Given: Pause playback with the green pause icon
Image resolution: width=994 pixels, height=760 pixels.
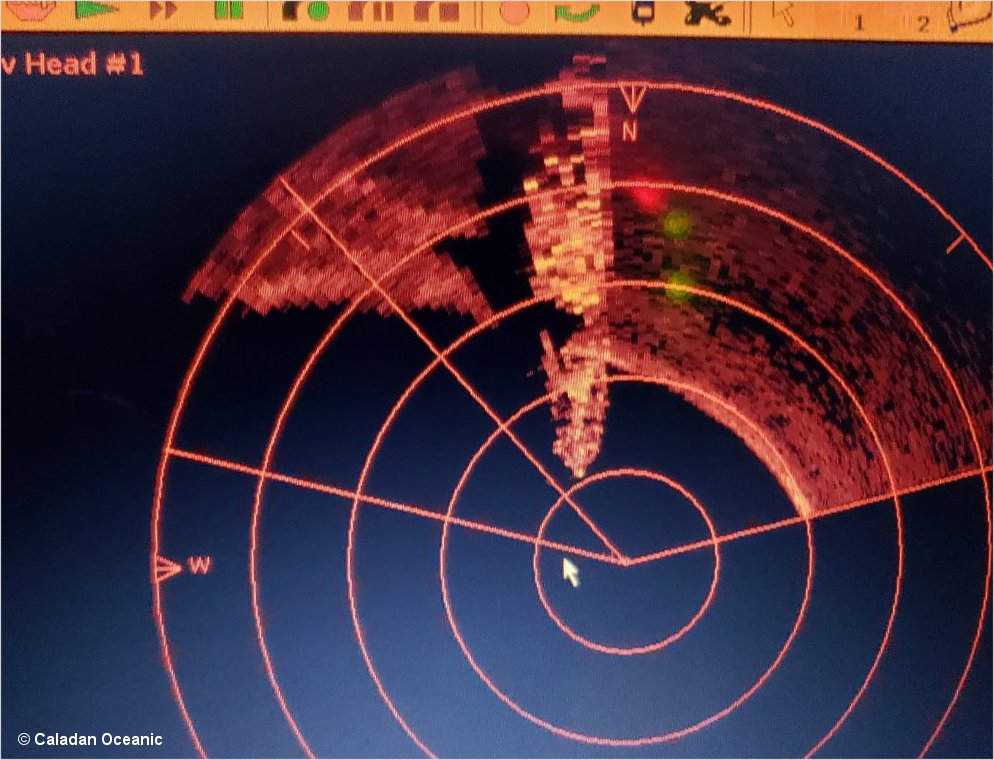Looking at the screenshot, I should point(228,10).
